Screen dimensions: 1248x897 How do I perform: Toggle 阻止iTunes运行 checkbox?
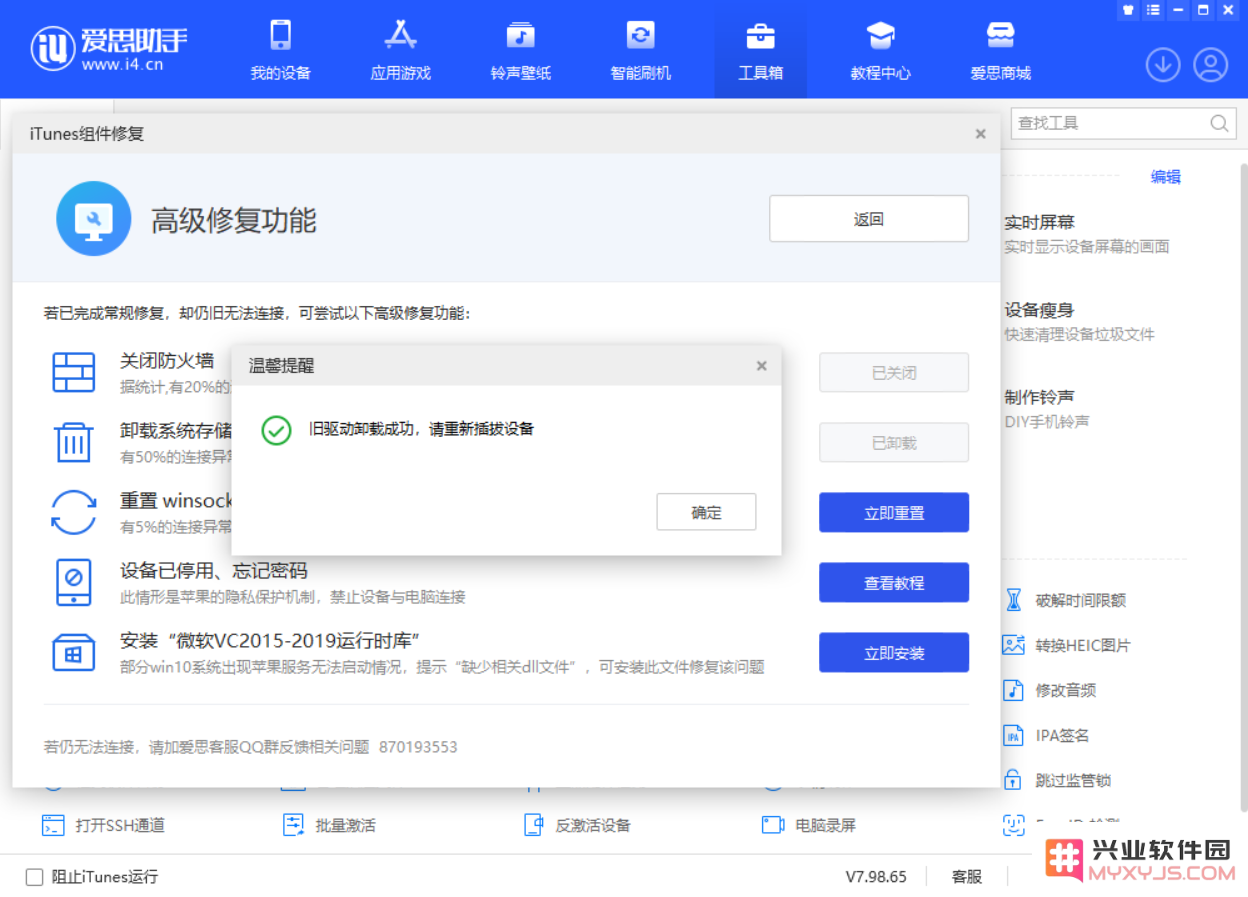pyautogui.click(x=35, y=877)
